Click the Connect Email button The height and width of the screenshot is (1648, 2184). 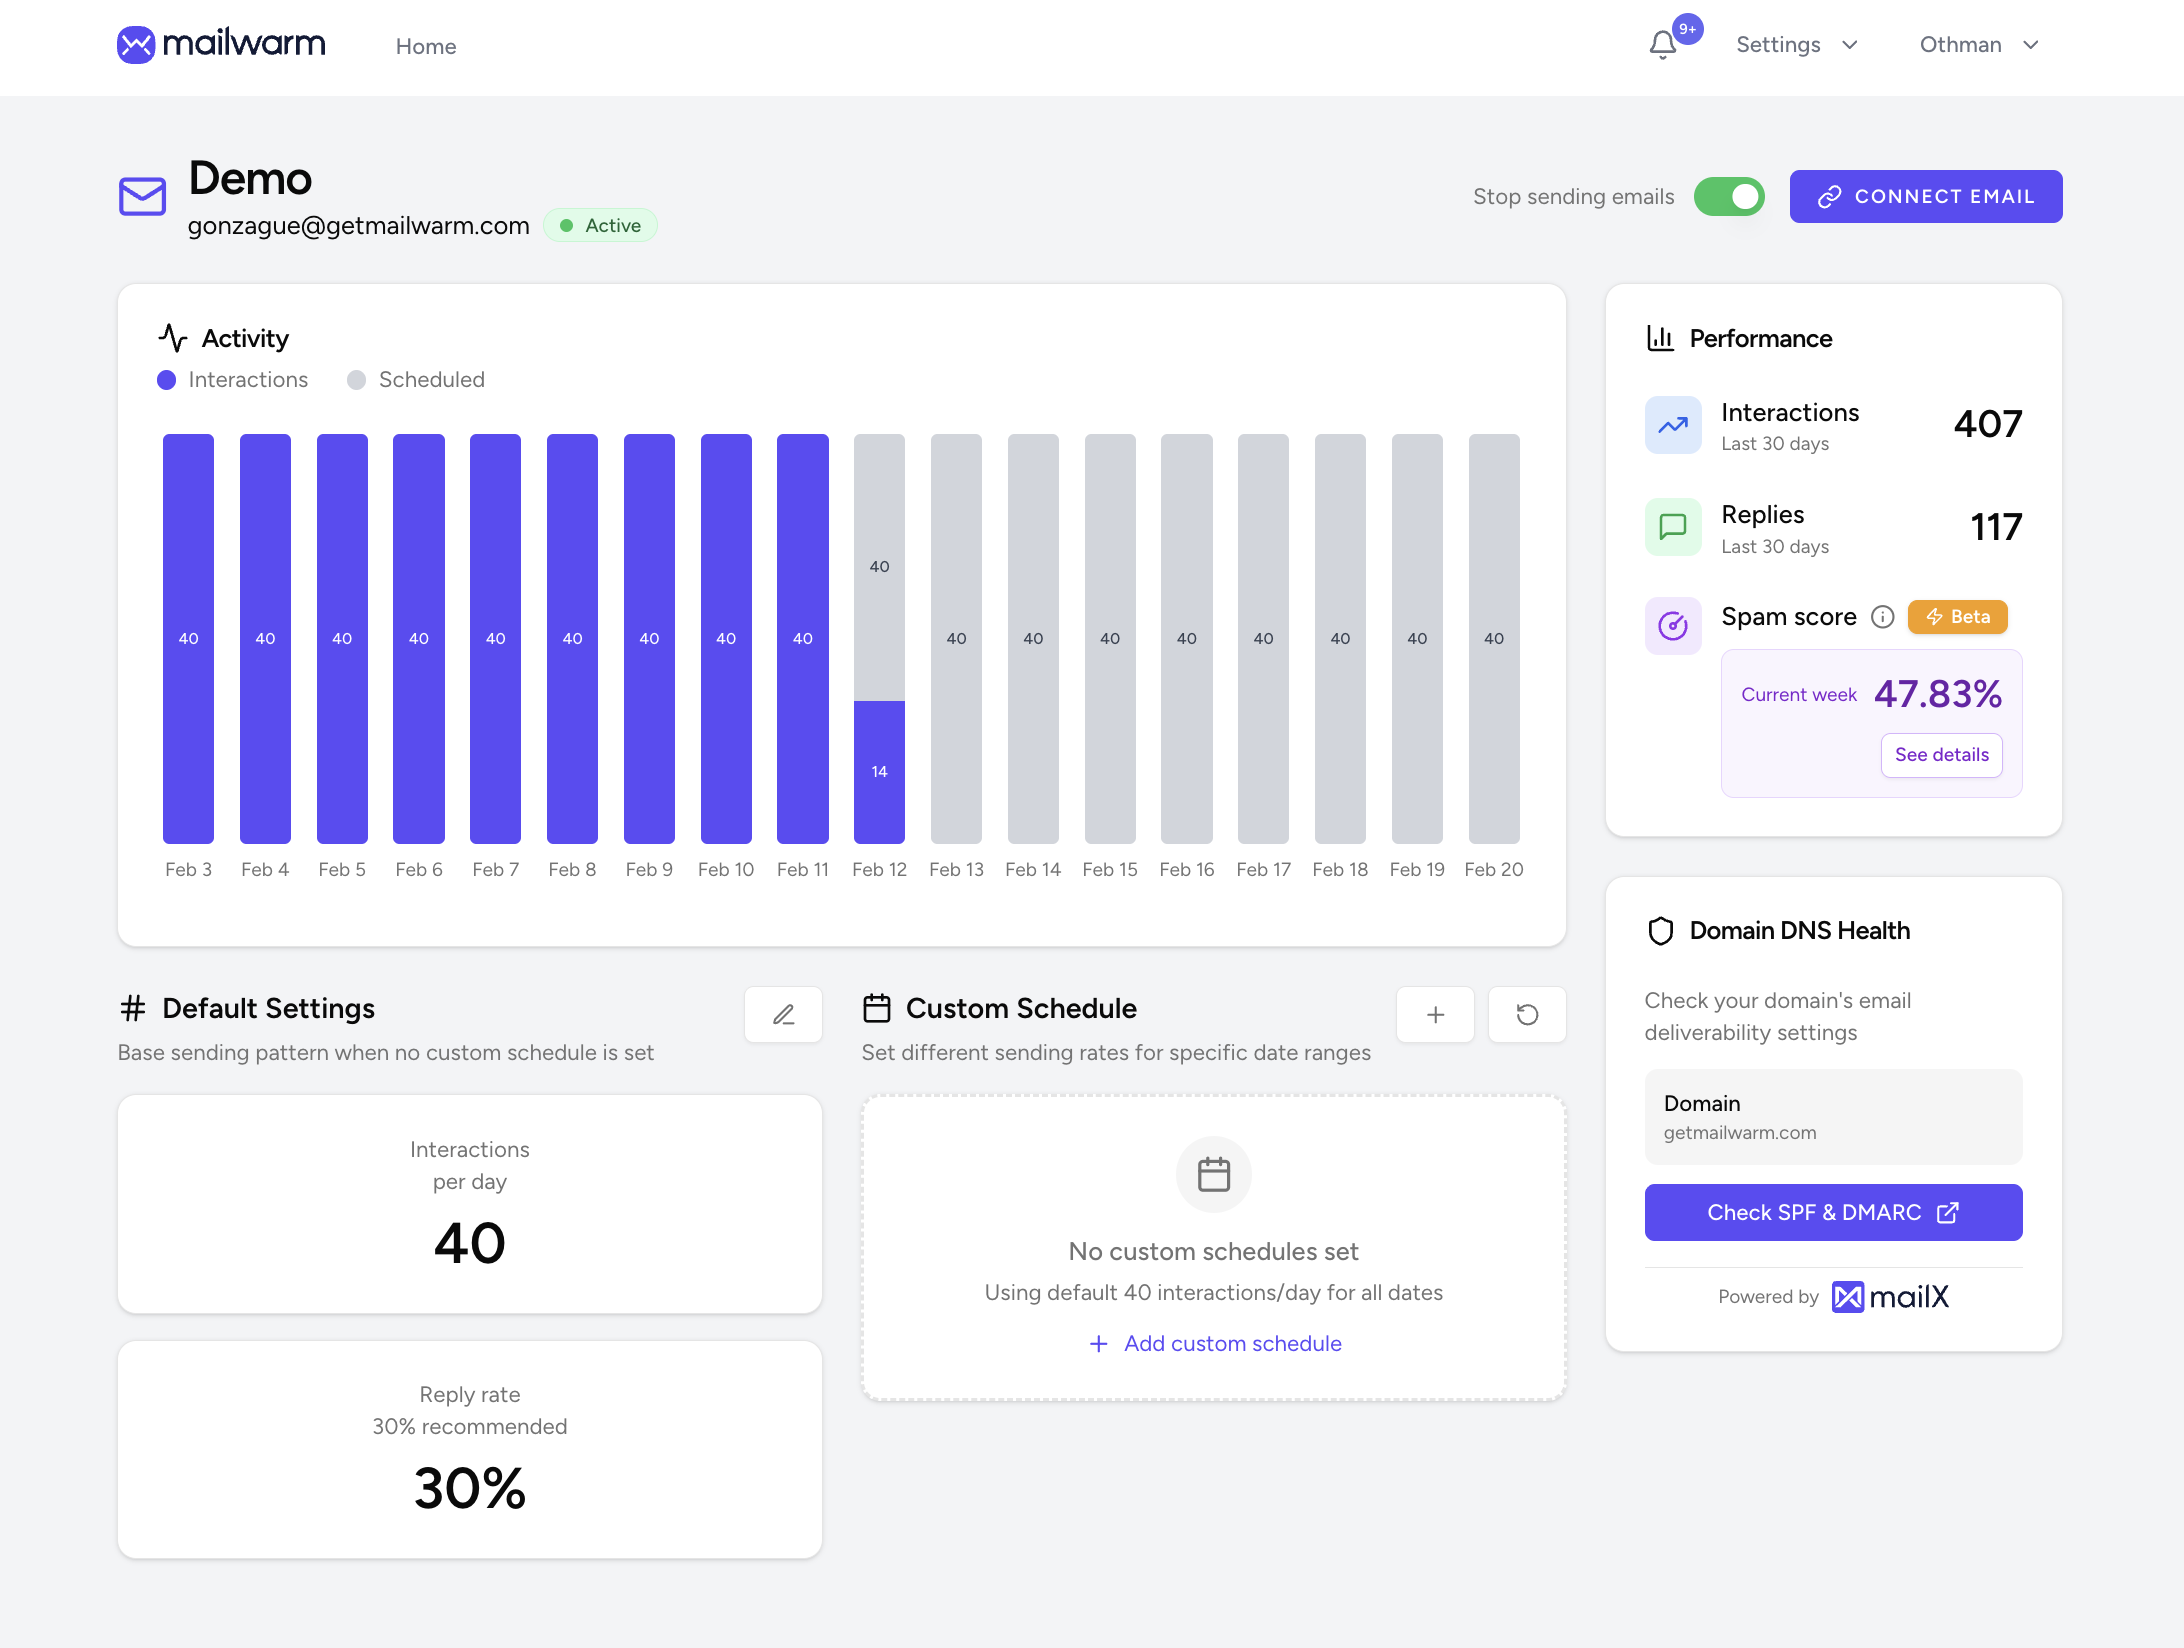pyautogui.click(x=1925, y=197)
